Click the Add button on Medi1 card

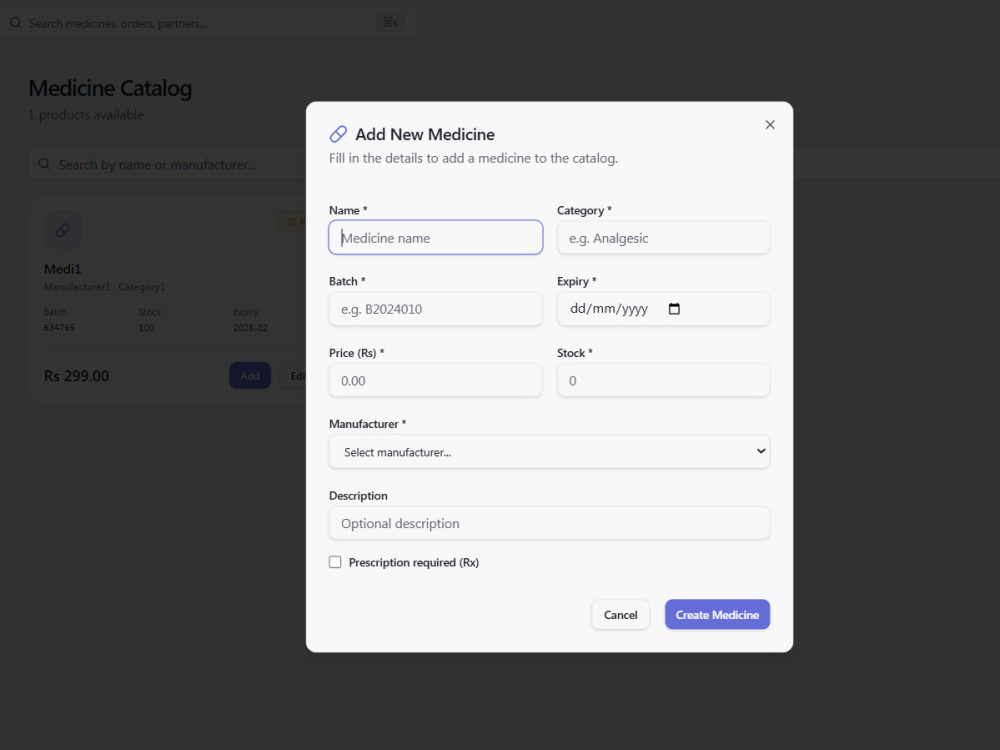coord(250,376)
